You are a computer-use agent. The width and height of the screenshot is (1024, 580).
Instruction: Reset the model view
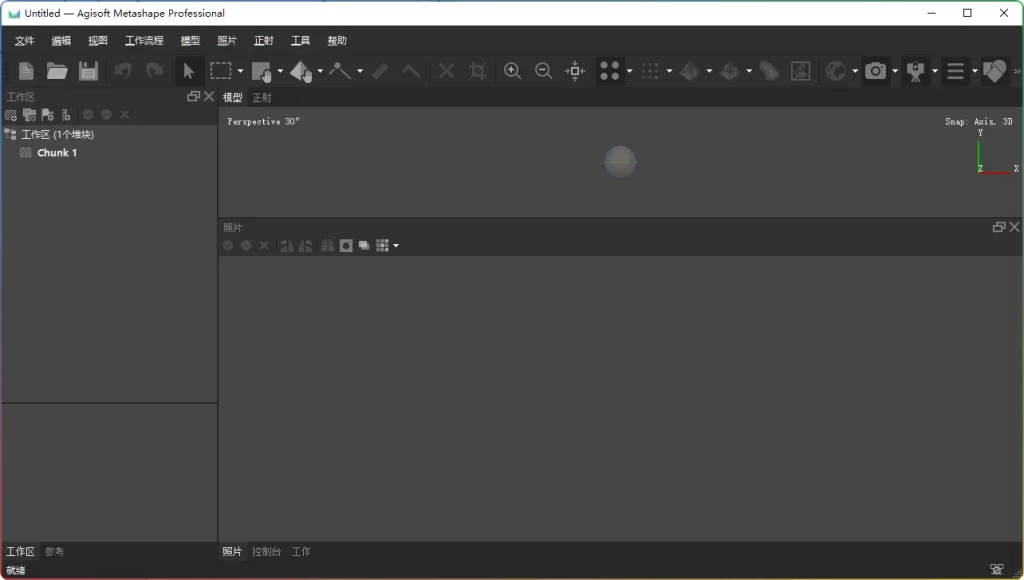coord(574,71)
